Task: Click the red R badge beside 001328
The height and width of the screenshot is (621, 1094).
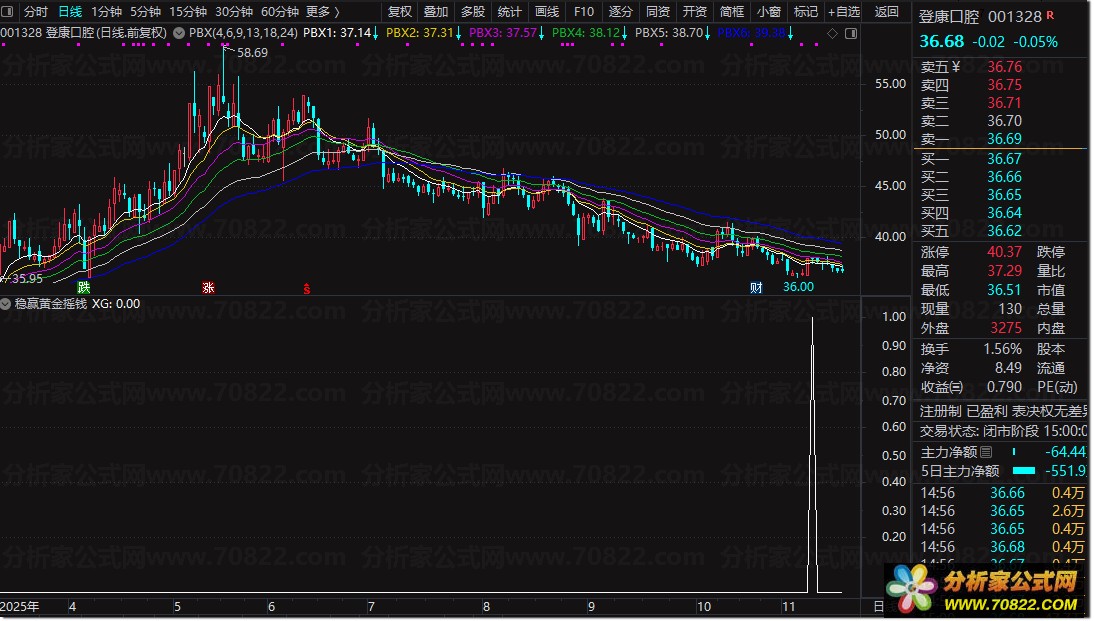Action: pyautogui.click(x=1050, y=15)
